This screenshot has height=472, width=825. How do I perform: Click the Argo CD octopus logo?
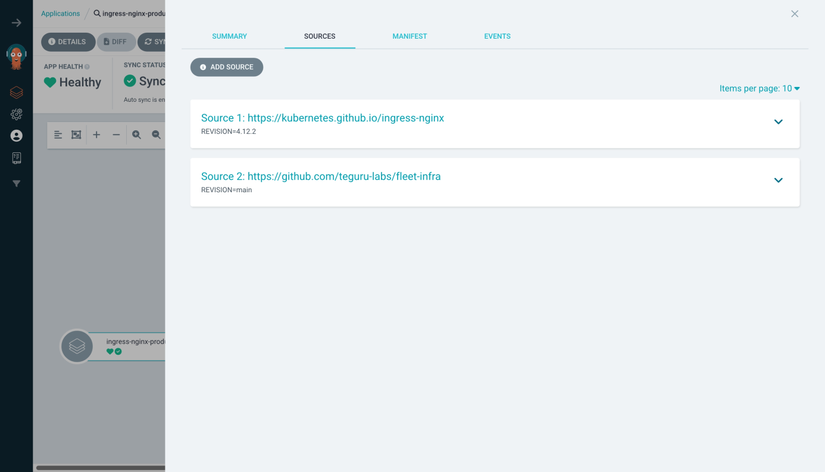(16, 57)
